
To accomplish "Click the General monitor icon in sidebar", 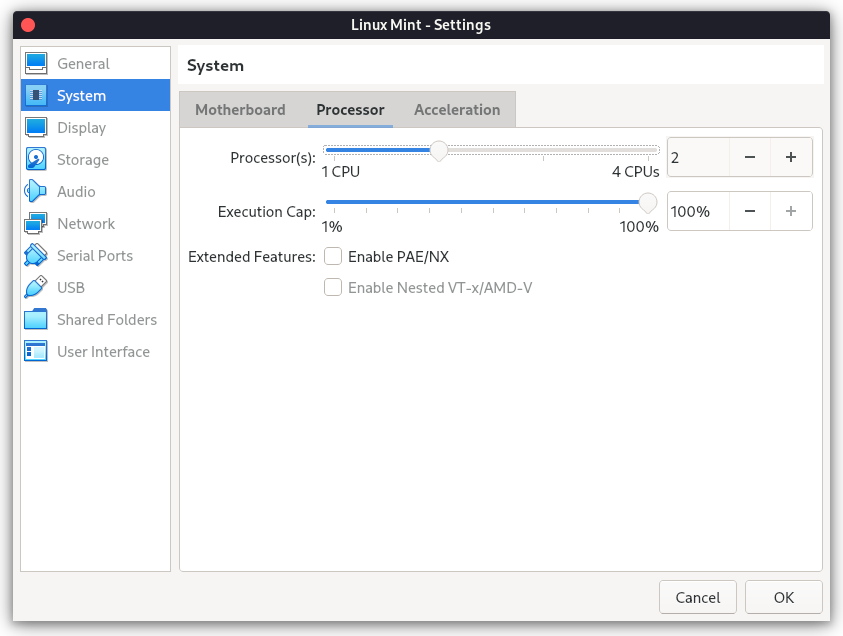I will coord(36,63).
